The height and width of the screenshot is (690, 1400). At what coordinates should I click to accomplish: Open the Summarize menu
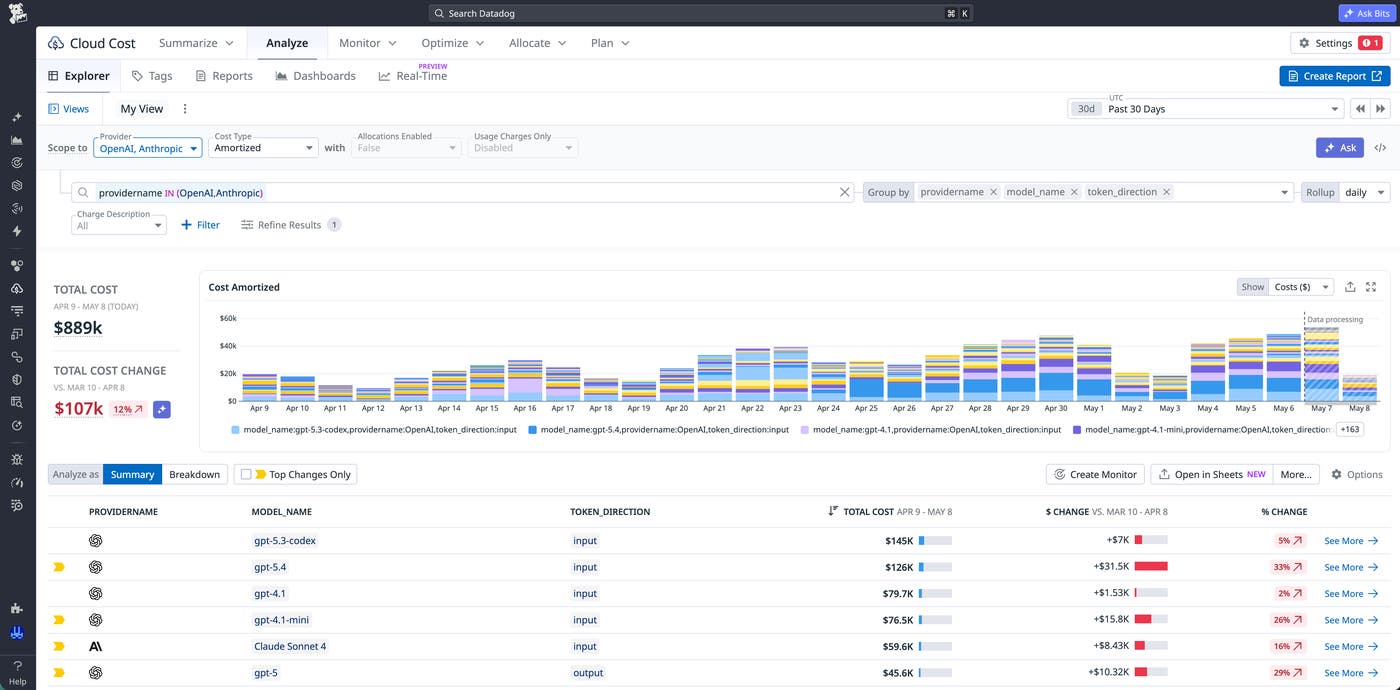tap(196, 43)
